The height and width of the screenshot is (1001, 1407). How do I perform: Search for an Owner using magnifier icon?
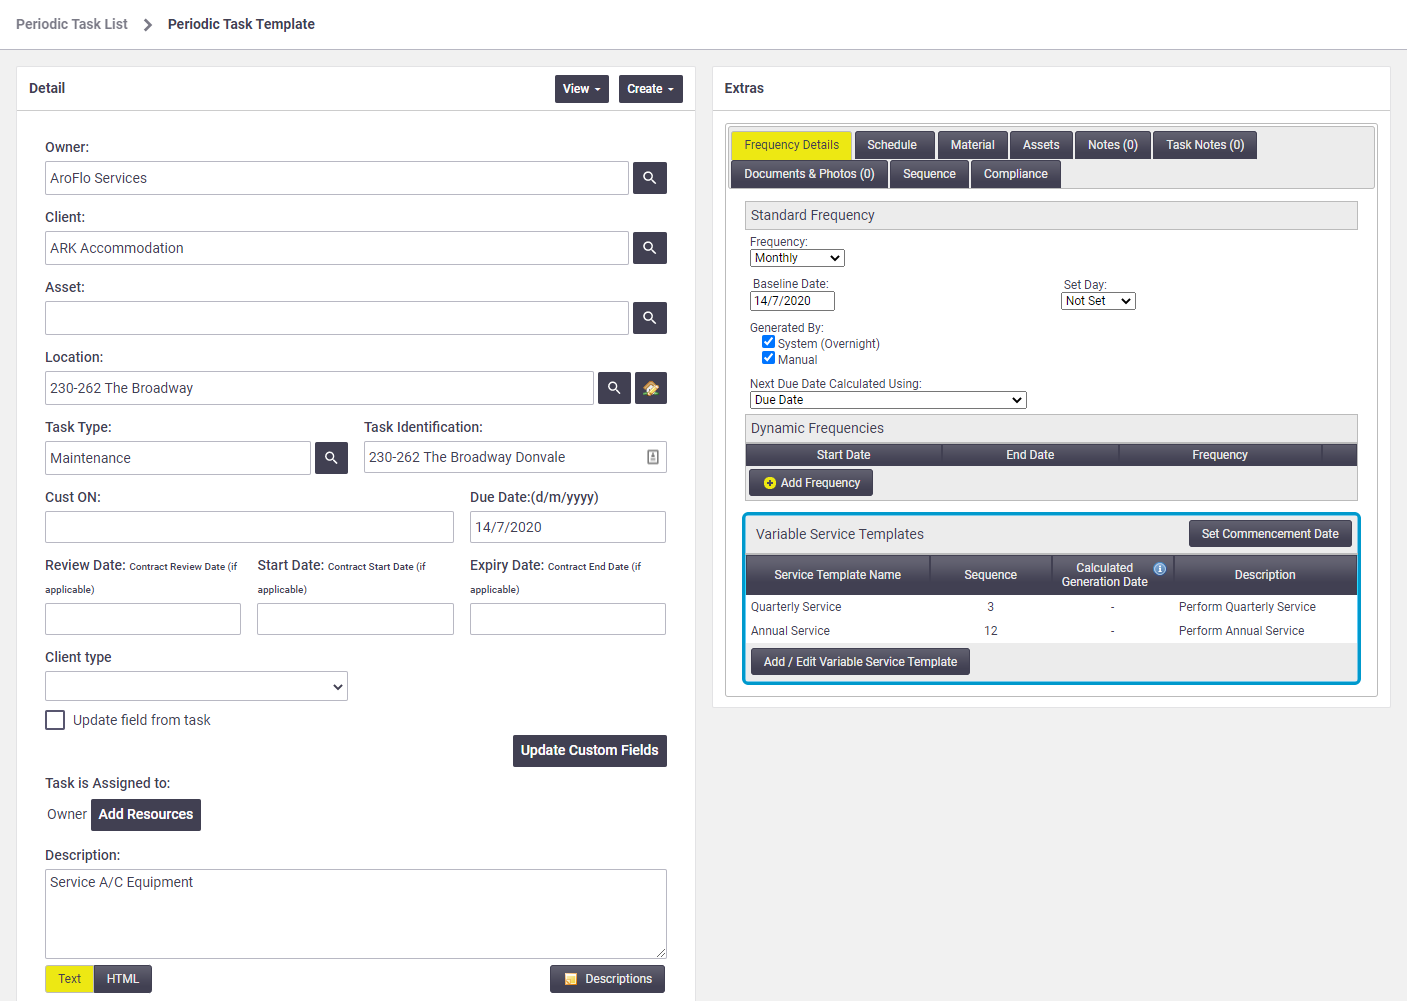pos(649,178)
